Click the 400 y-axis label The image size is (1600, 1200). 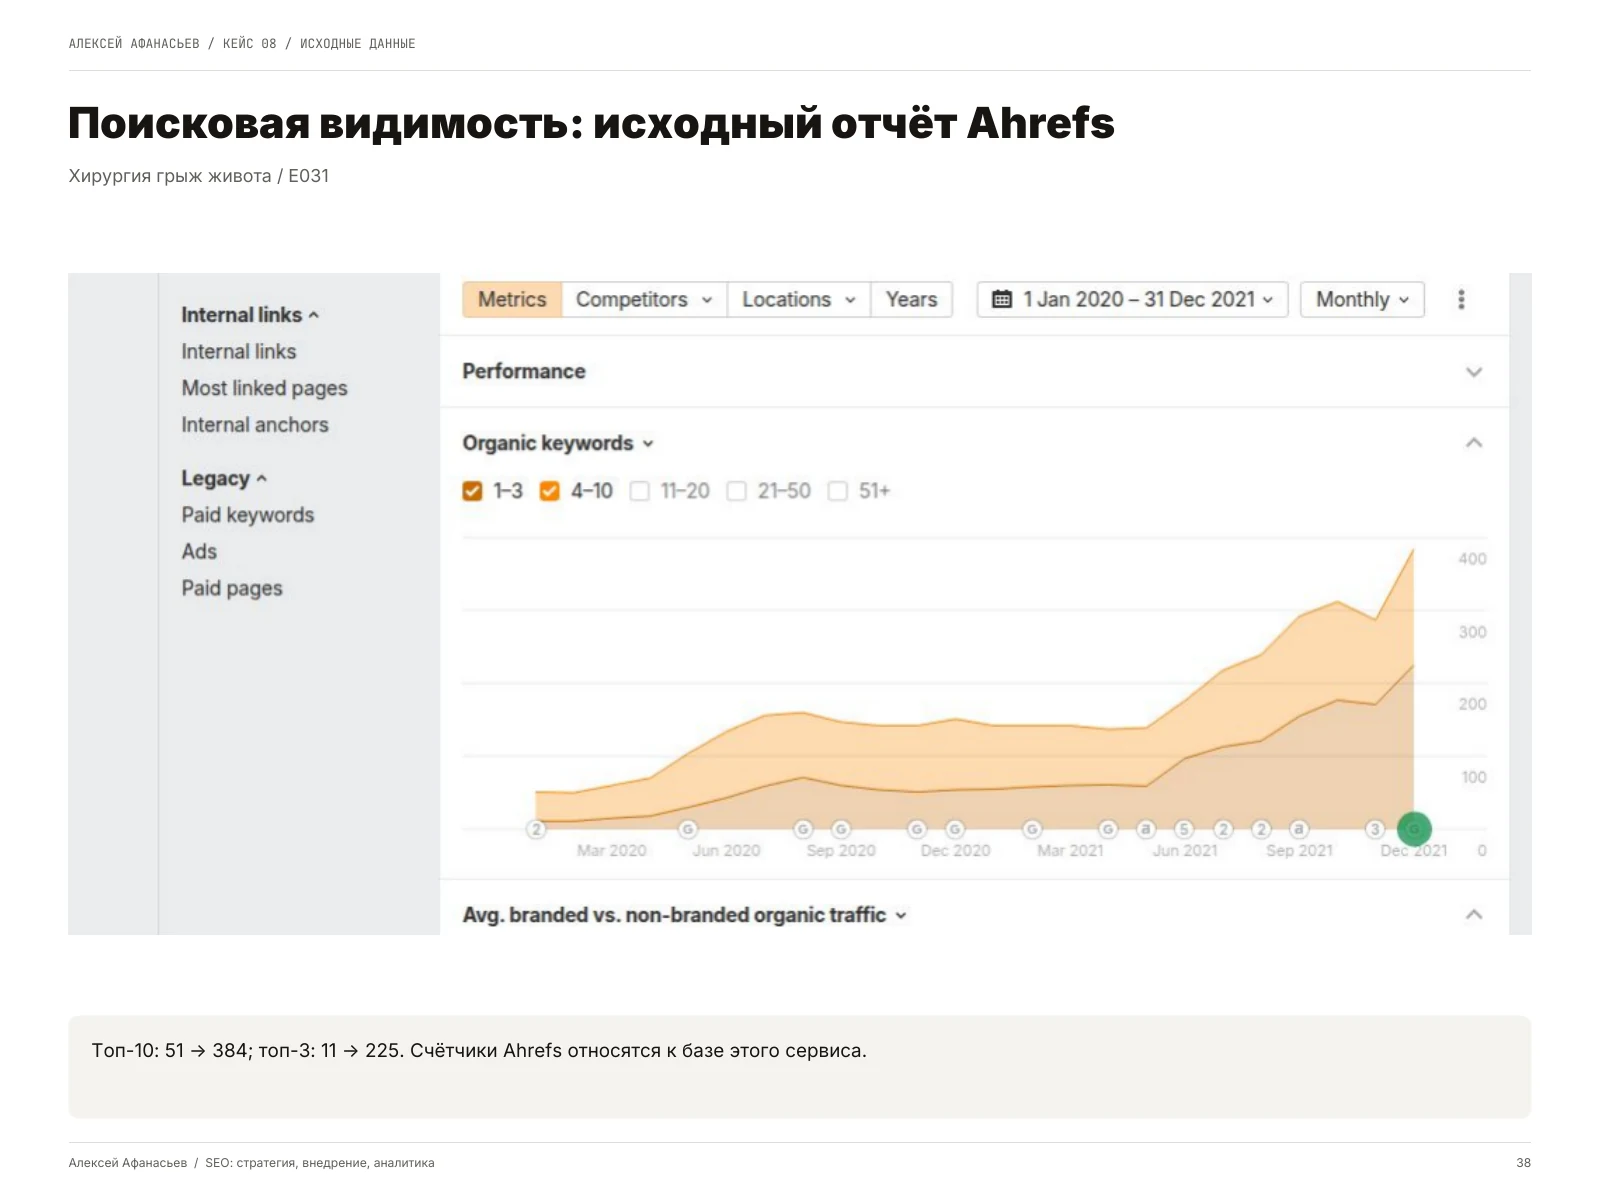click(1472, 559)
